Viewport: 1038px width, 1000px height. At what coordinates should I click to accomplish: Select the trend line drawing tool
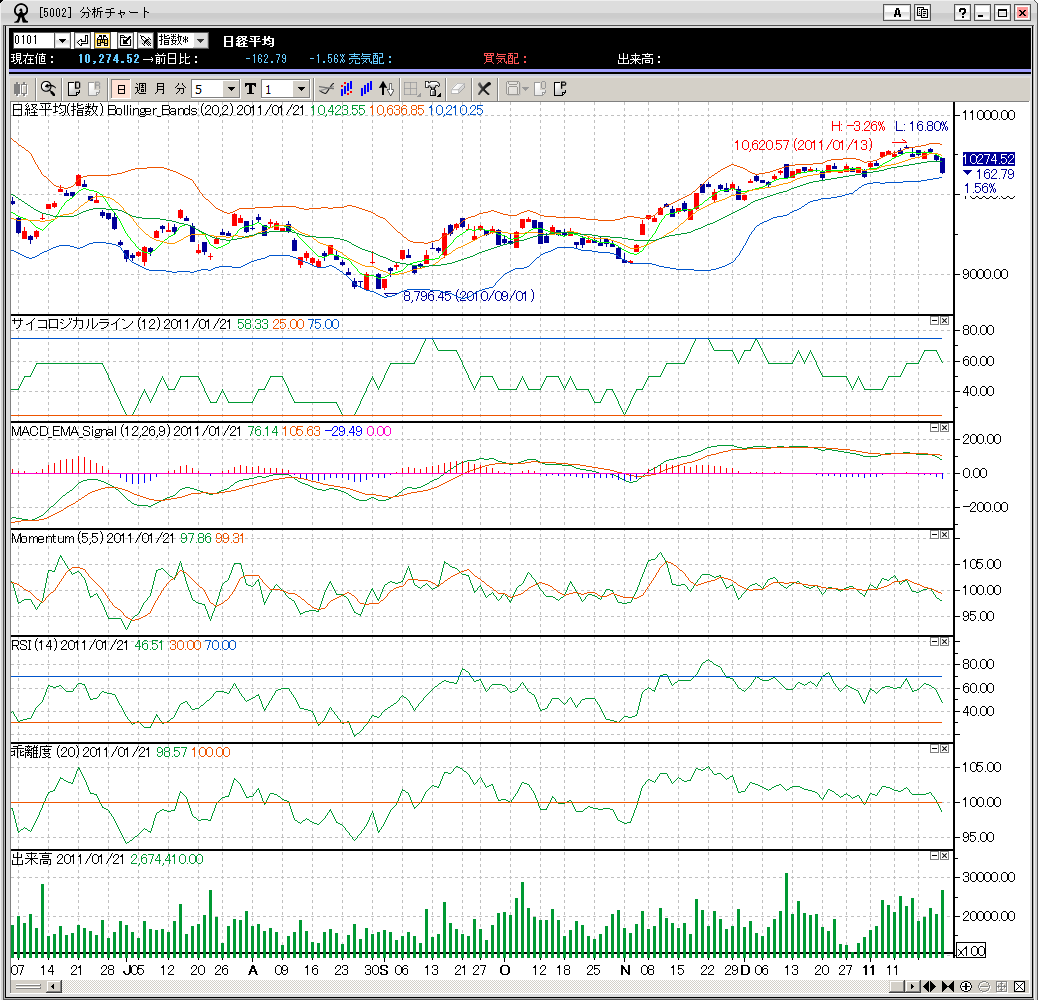point(325,88)
